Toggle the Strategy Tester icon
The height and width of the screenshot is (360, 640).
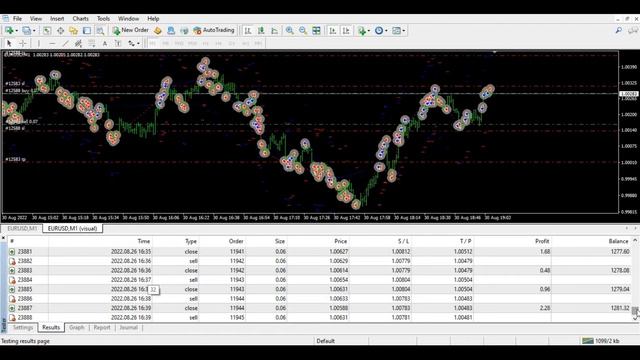point(100,31)
